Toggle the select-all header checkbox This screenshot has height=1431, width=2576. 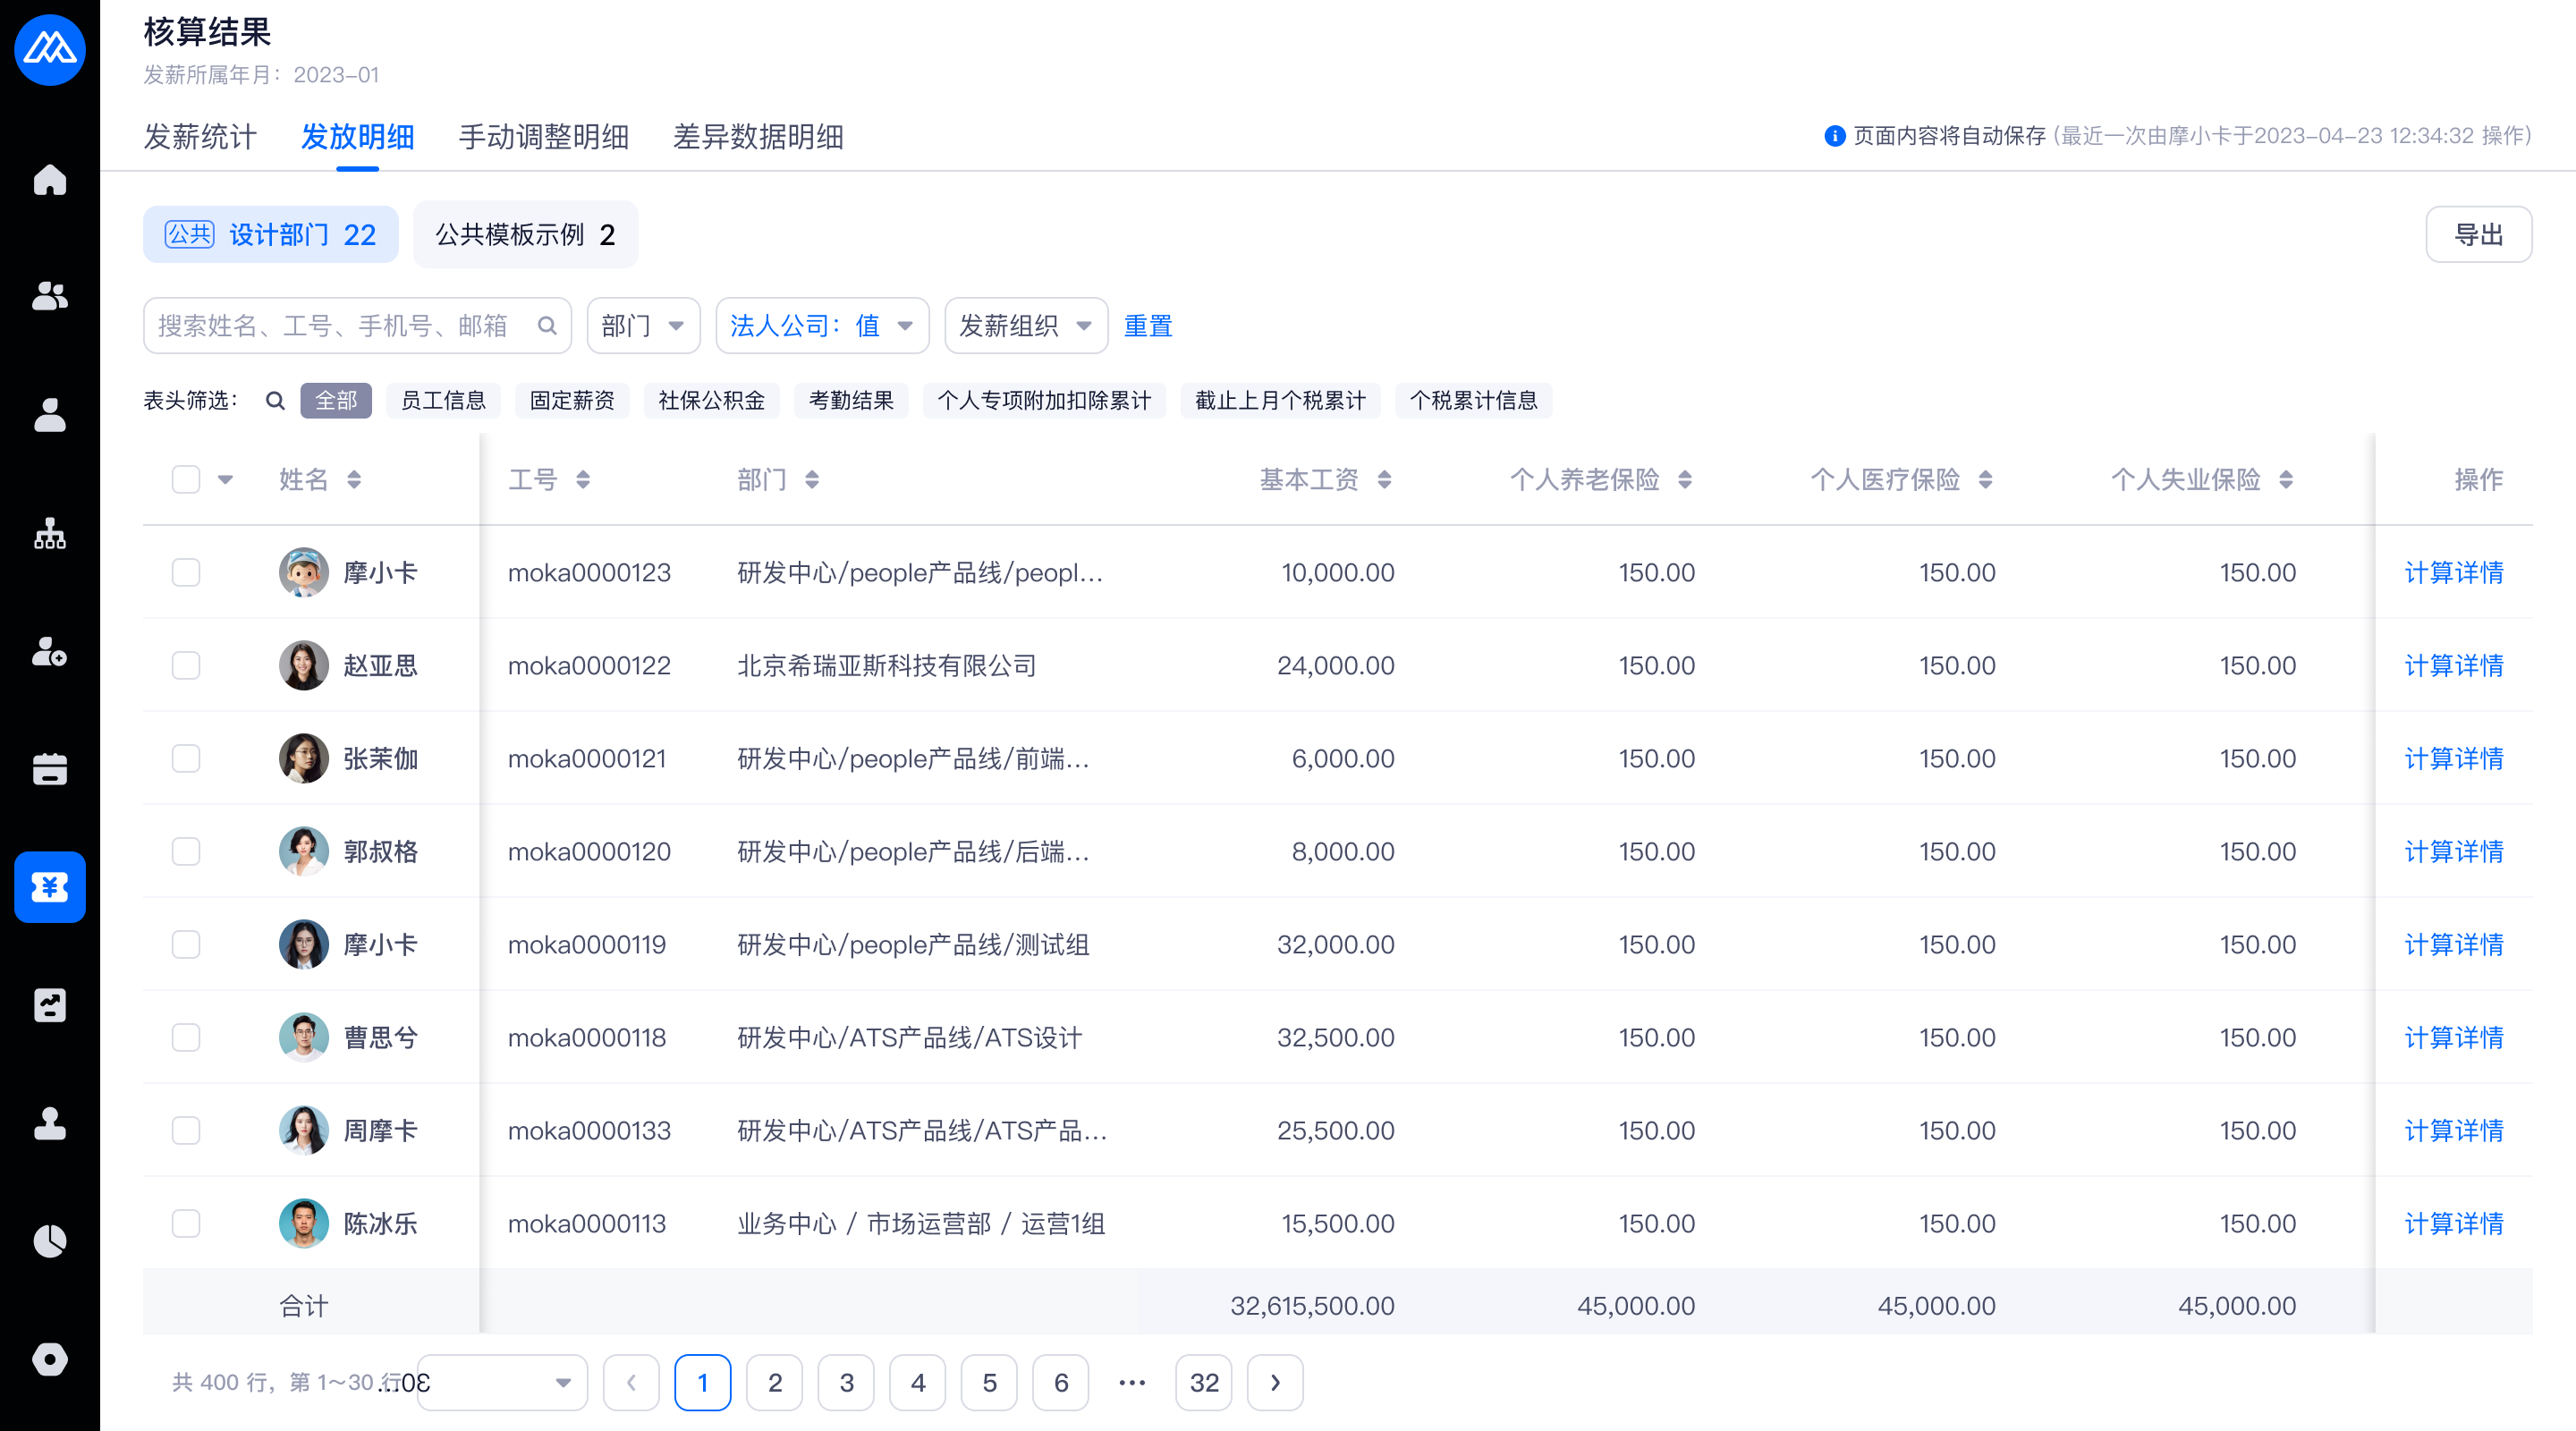click(186, 480)
